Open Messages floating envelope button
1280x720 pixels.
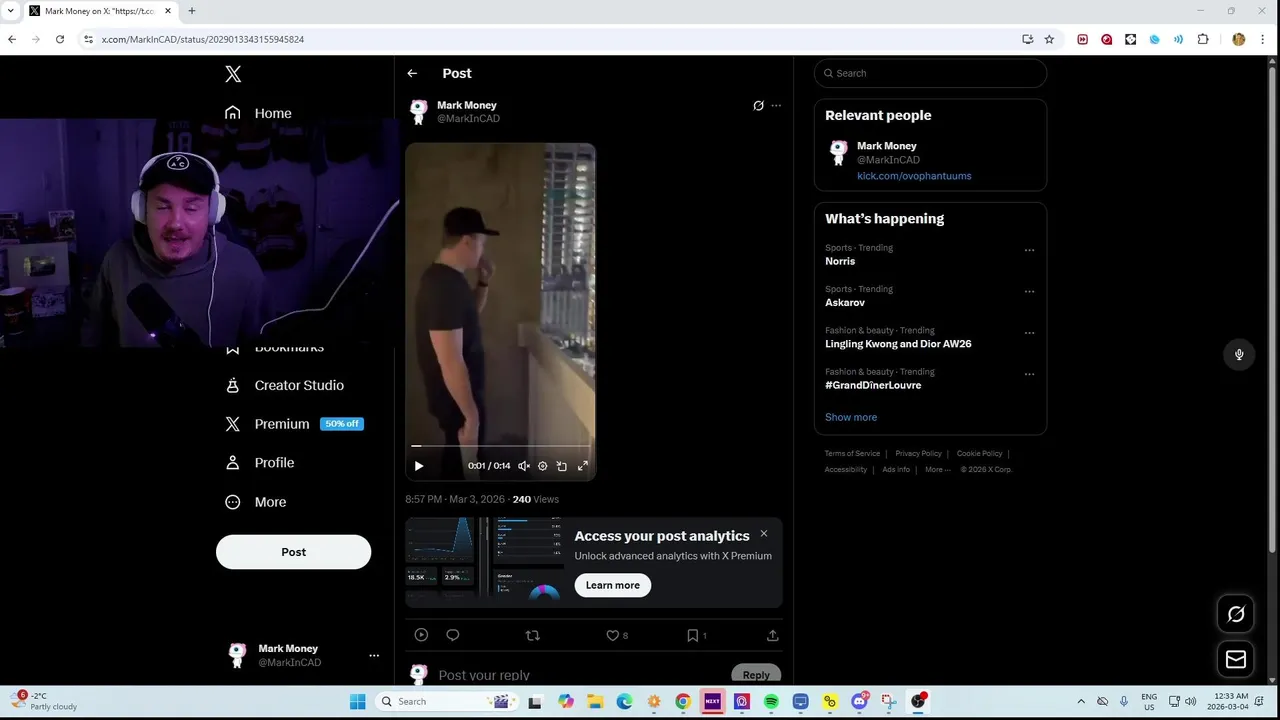[x=1236, y=659]
